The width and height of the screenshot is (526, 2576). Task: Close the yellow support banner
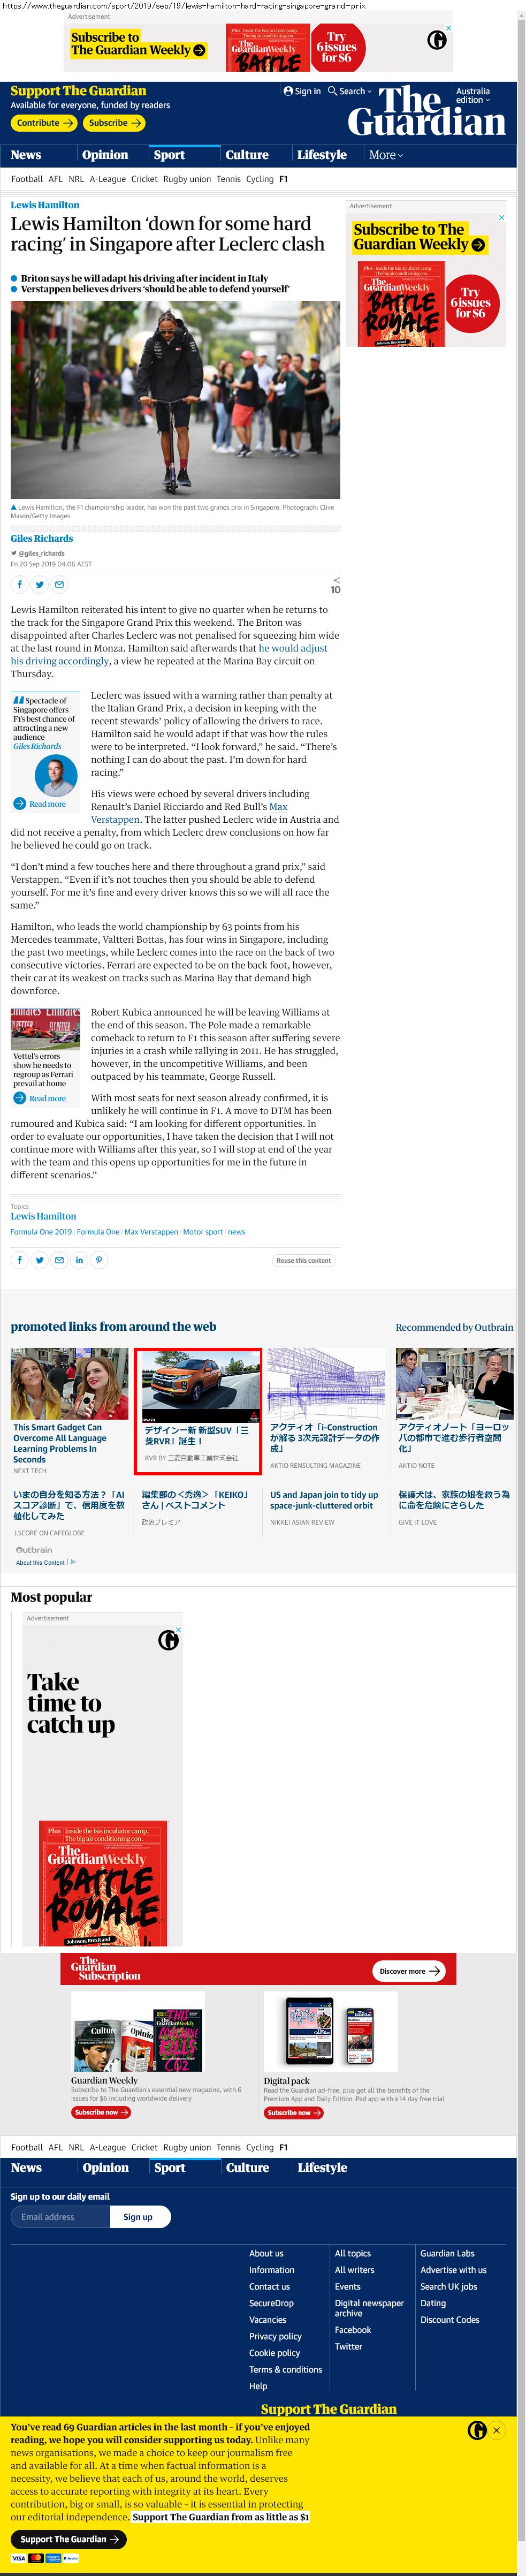(x=496, y=2431)
